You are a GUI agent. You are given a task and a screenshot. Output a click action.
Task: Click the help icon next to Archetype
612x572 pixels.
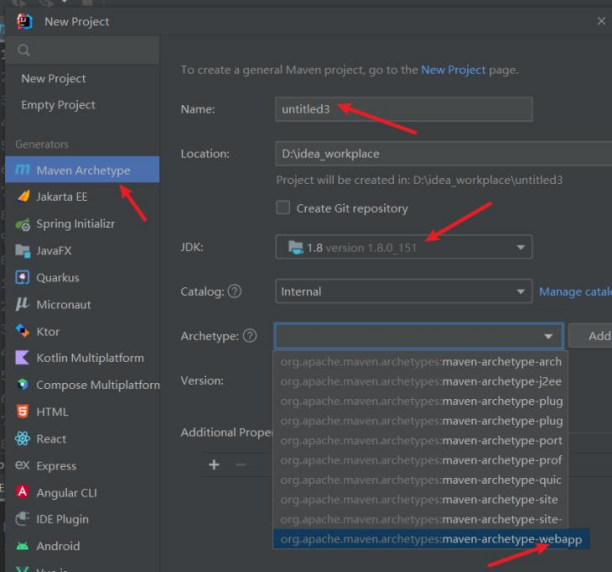[x=250, y=336]
